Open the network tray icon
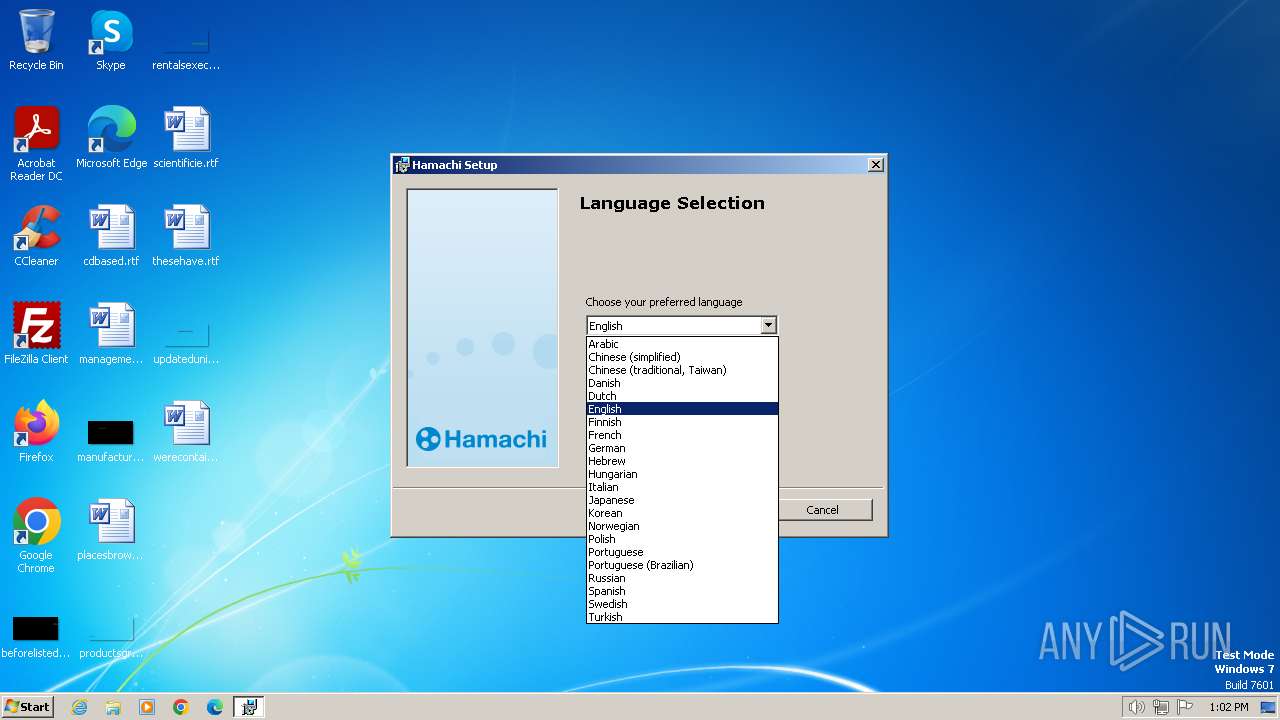The height and width of the screenshot is (720, 1280). click(1161, 707)
